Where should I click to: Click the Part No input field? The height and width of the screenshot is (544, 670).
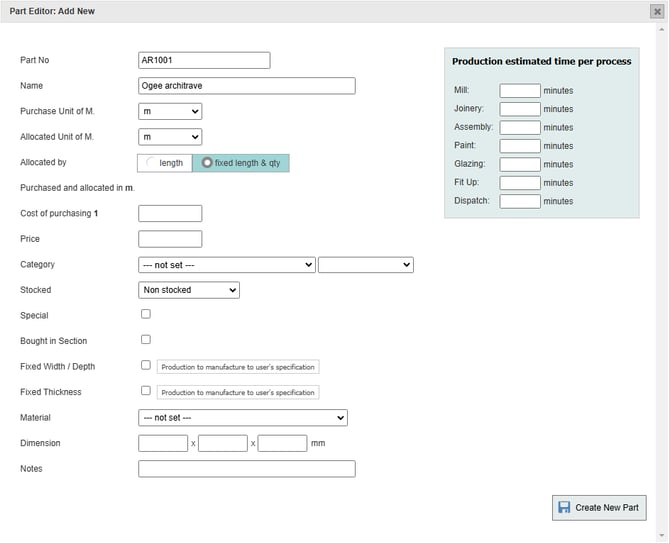204,60
